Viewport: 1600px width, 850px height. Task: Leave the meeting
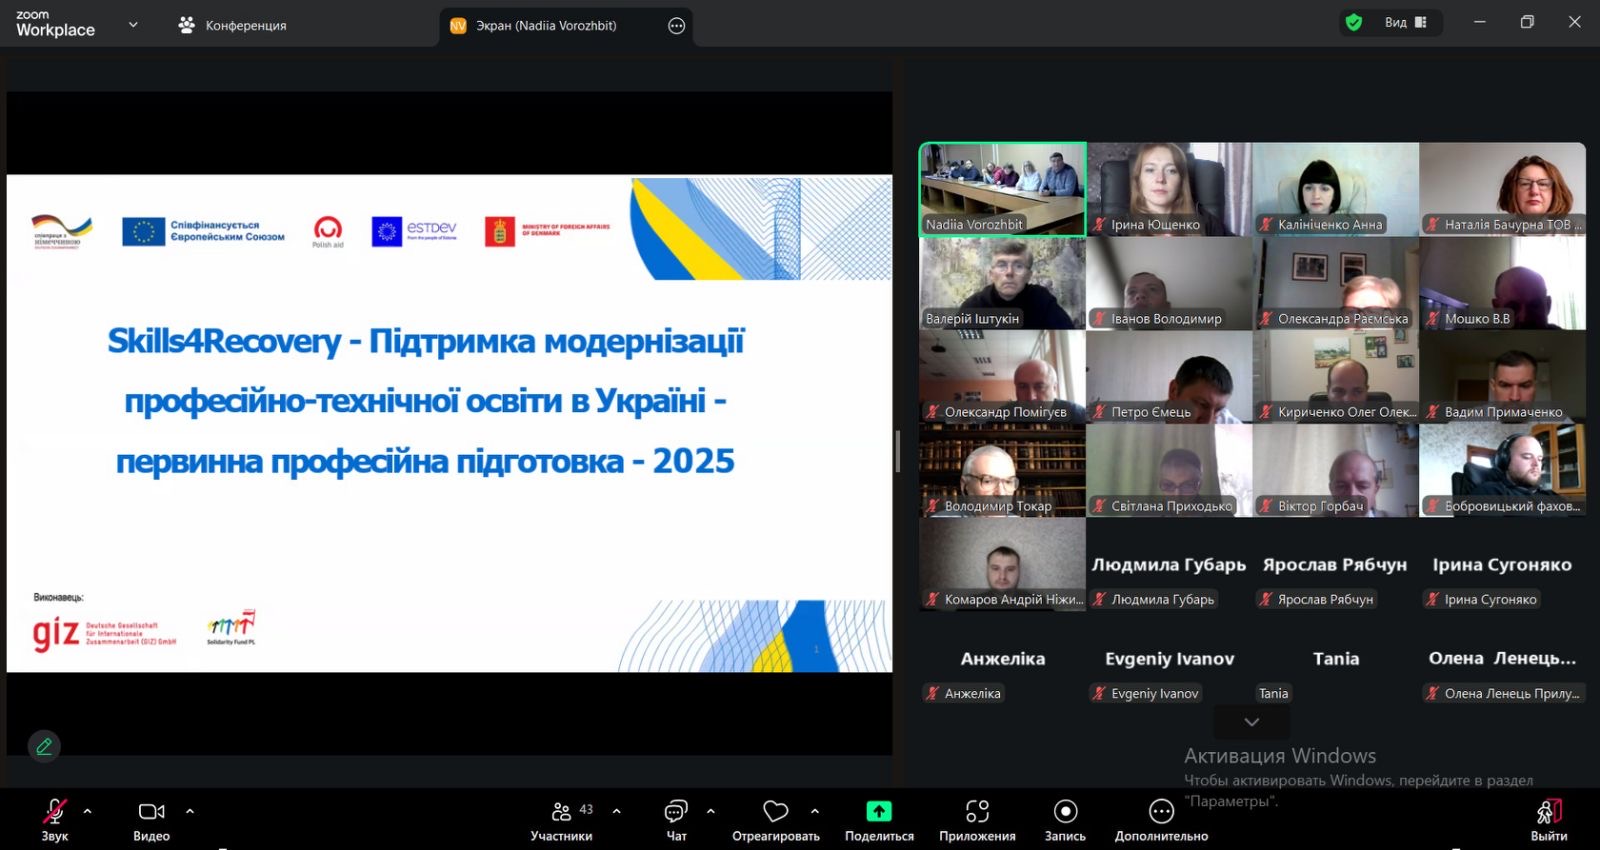tap(1548, 820)
